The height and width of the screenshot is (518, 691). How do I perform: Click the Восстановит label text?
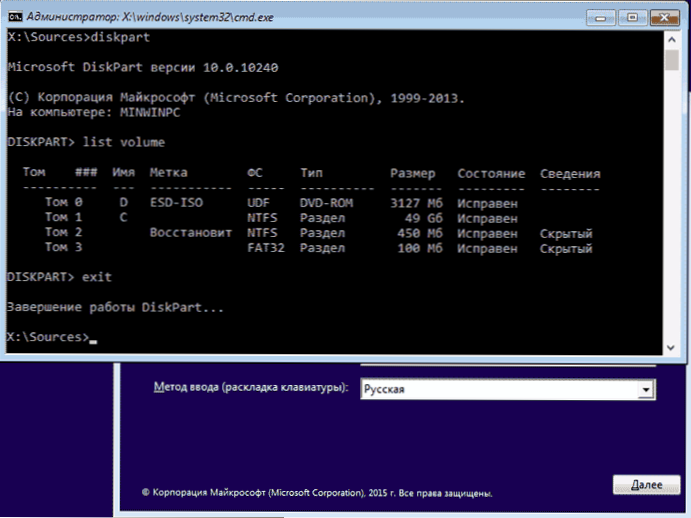click(x=191, y=233)
